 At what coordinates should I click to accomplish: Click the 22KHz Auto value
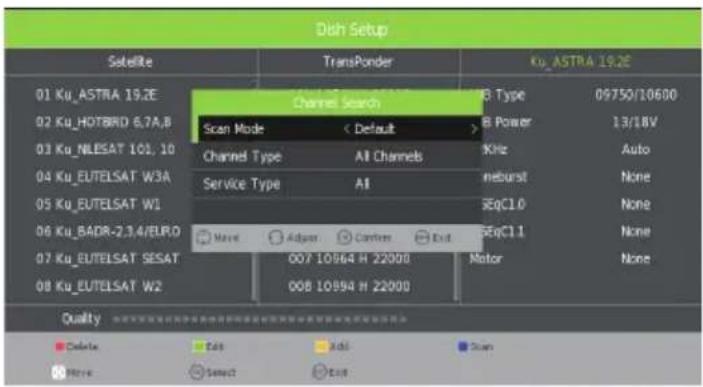coord(636,149)
